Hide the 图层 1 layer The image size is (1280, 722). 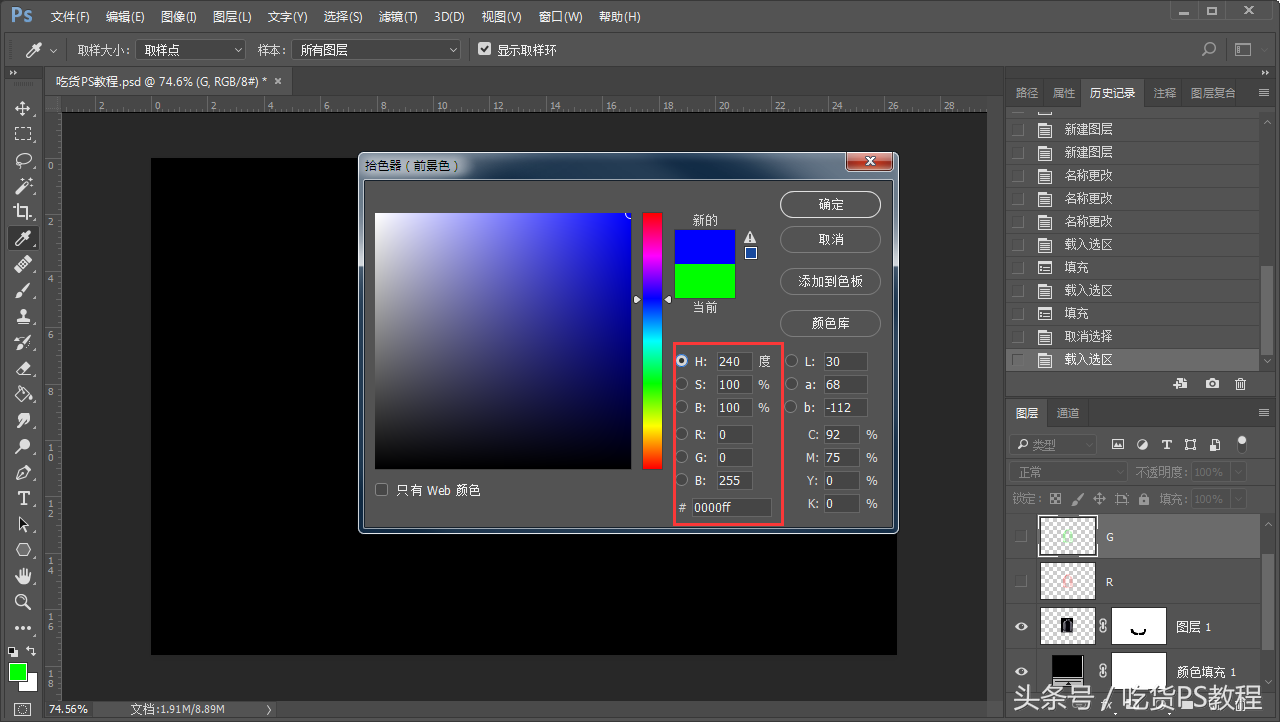(x=1021, y=627)
